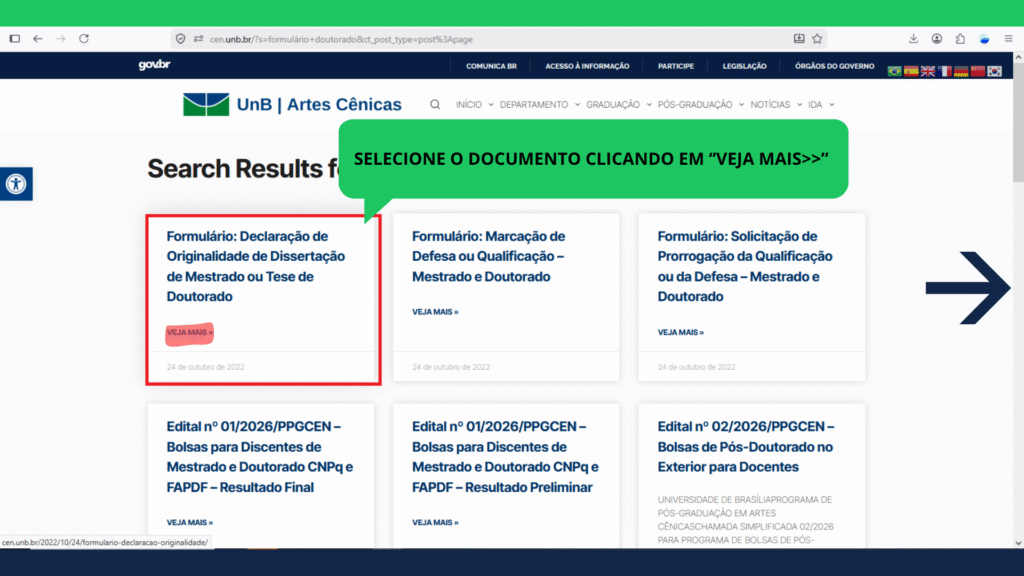Screen dimensions: 1024x576
Task: Select the South Korea flag language option
Action: point(994,71)
